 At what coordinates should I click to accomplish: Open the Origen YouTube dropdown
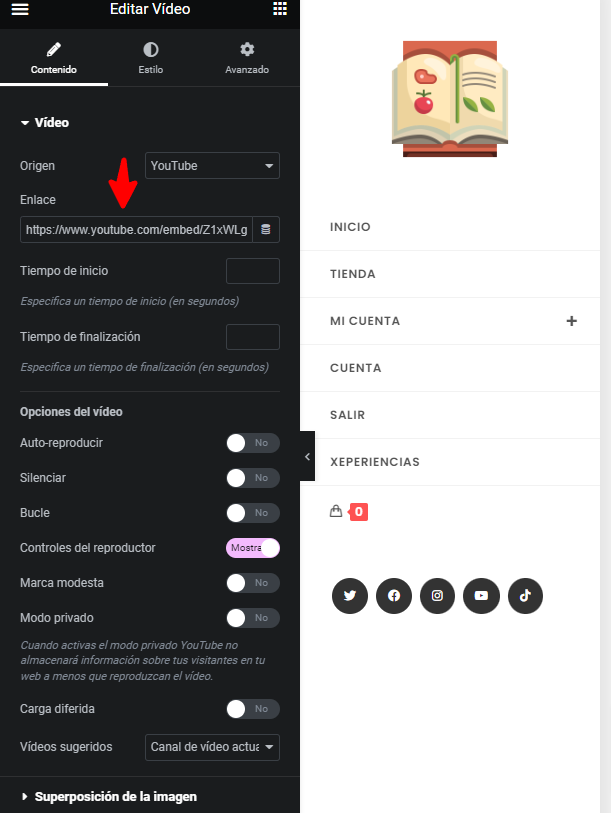pos(212,165)
